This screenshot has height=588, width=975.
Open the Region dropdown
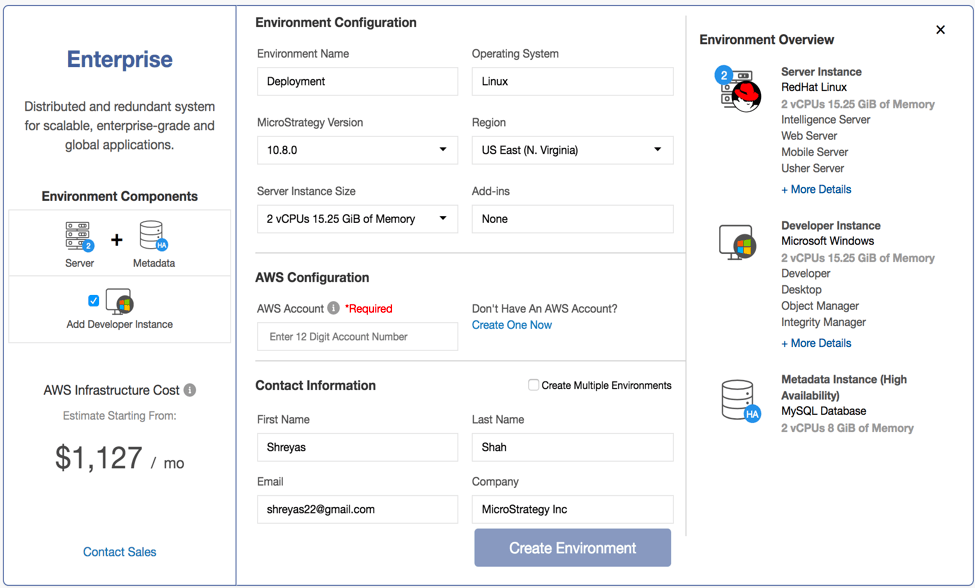572,150
